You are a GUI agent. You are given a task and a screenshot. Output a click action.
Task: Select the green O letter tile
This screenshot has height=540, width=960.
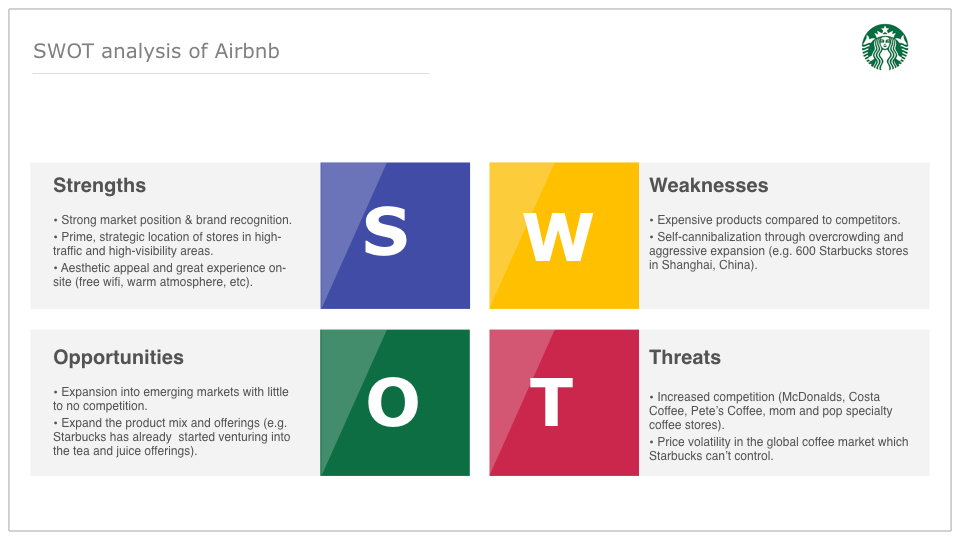[395, 402]
